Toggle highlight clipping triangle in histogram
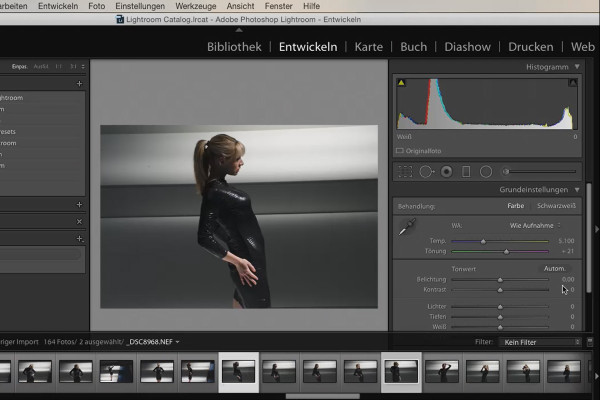The width and height of the screenshot is (600, 400). coord(572,83)
